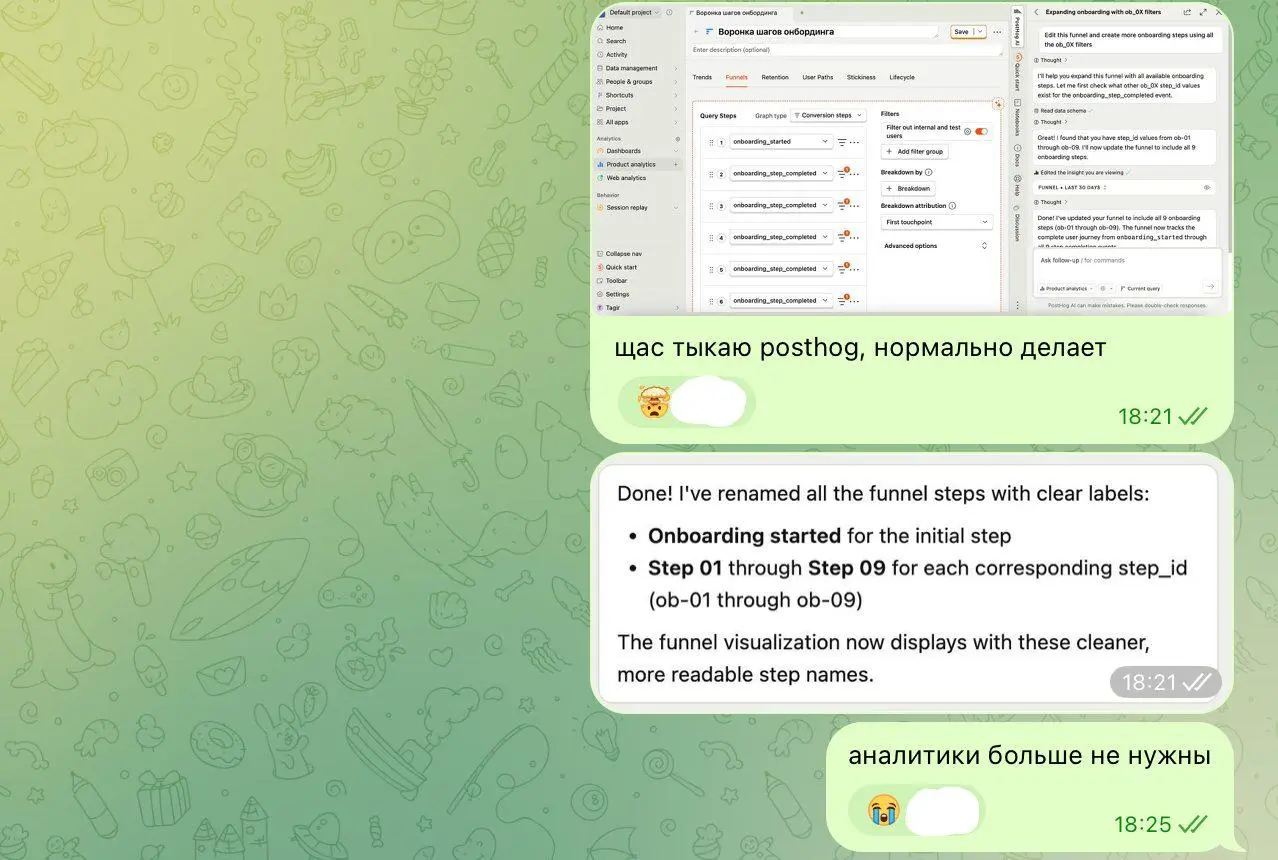The image size is (1278, 860).
Task: Expand Advanced options
Action: point(936,246)
